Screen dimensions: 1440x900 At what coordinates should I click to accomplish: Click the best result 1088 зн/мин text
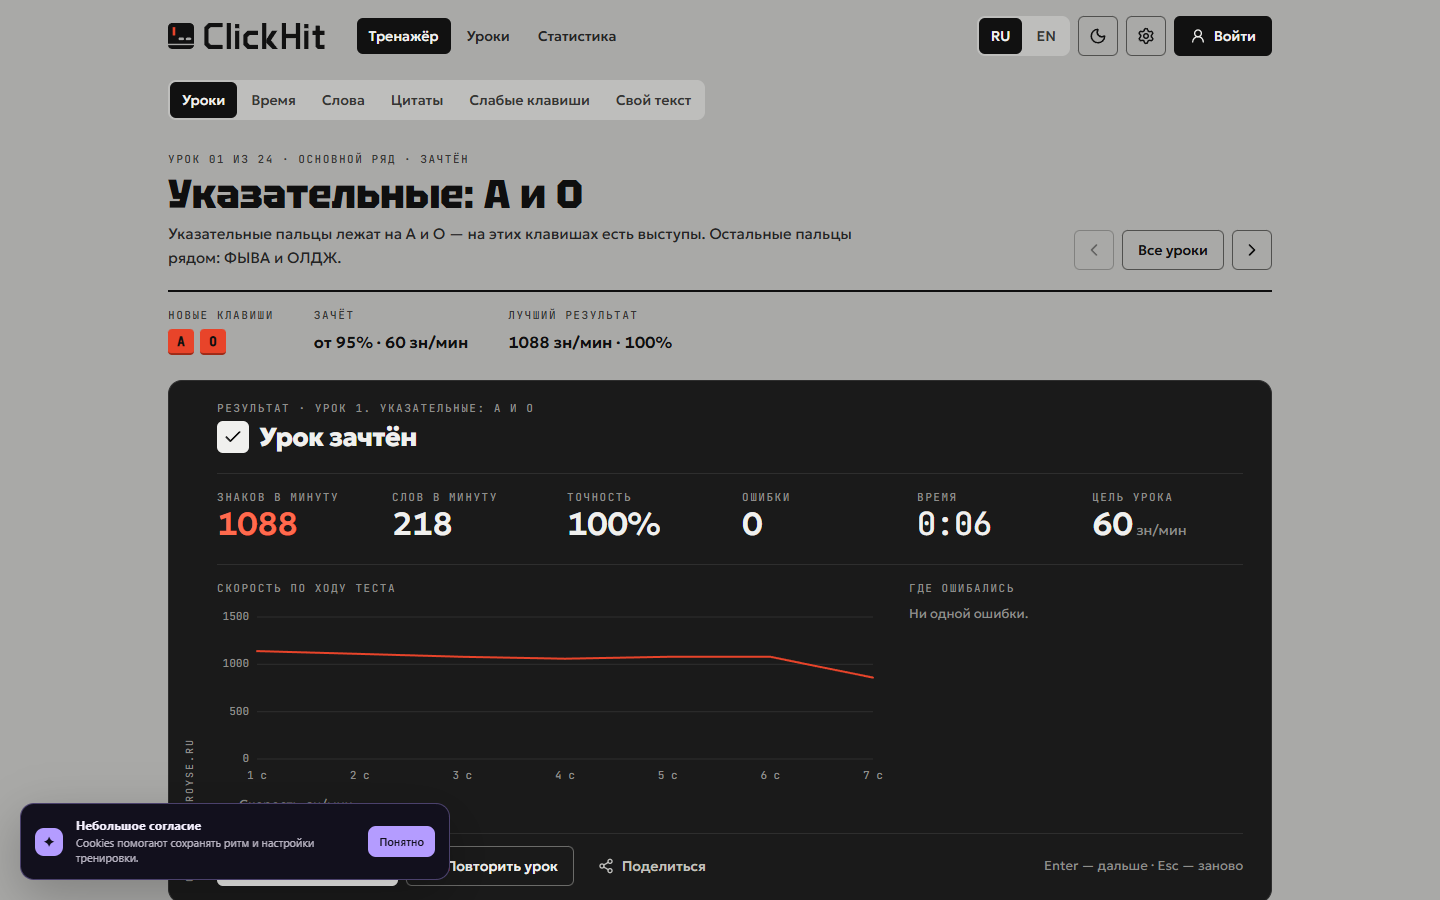point(590,342)
